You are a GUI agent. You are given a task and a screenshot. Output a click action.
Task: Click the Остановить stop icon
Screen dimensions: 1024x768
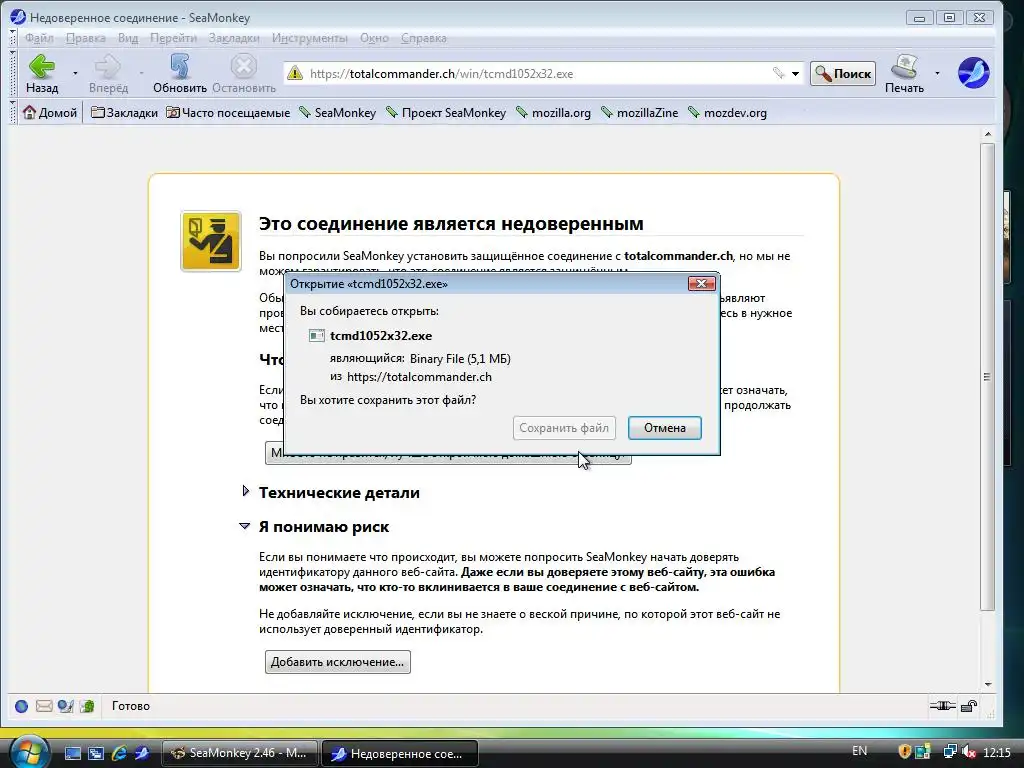click(244, 67)
